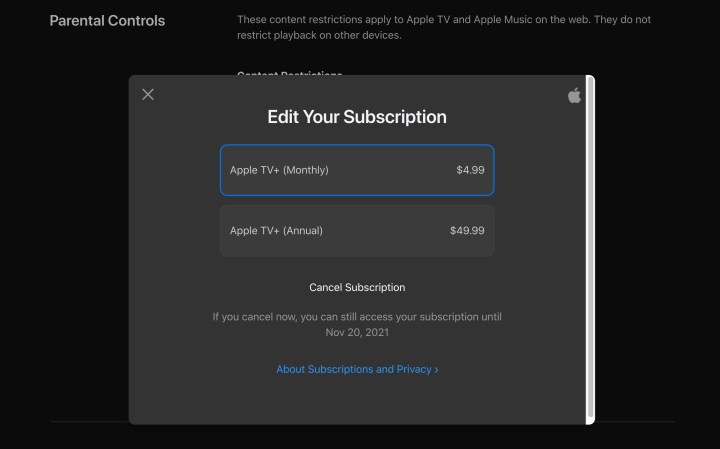Click the partially hidden Content Restrictions label

click(290, 74)
